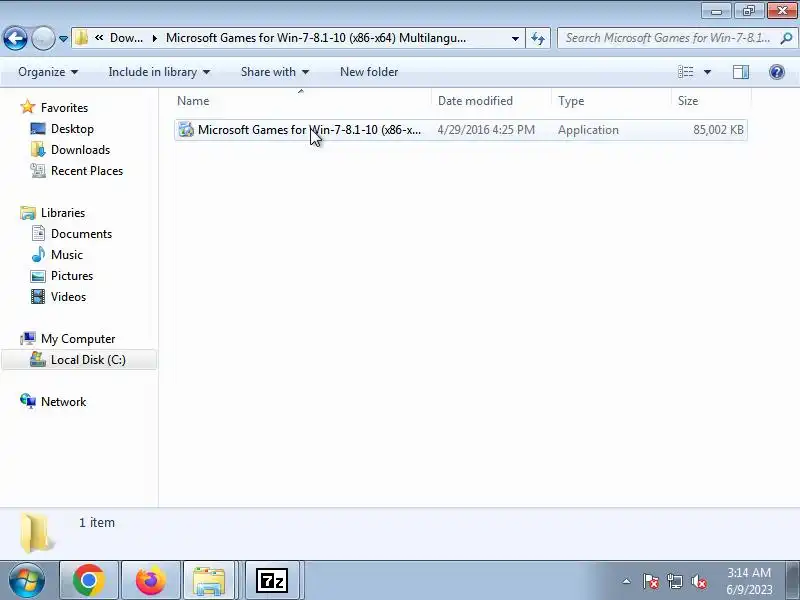
Task: Click the greyed Forward arrow button
Action: click(x=43, y=38)
